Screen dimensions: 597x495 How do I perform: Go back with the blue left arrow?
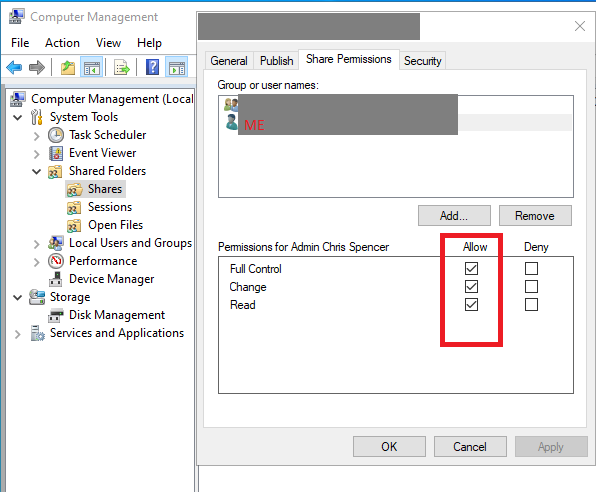(x=14, y=68)
